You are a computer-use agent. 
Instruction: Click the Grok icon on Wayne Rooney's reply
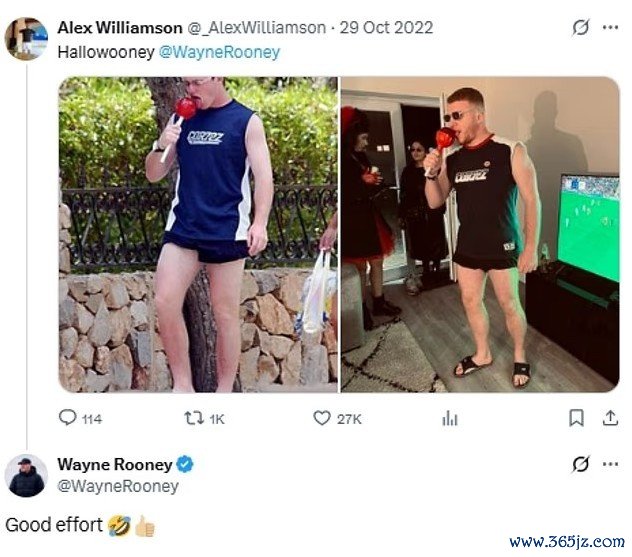tap(580, 464)
